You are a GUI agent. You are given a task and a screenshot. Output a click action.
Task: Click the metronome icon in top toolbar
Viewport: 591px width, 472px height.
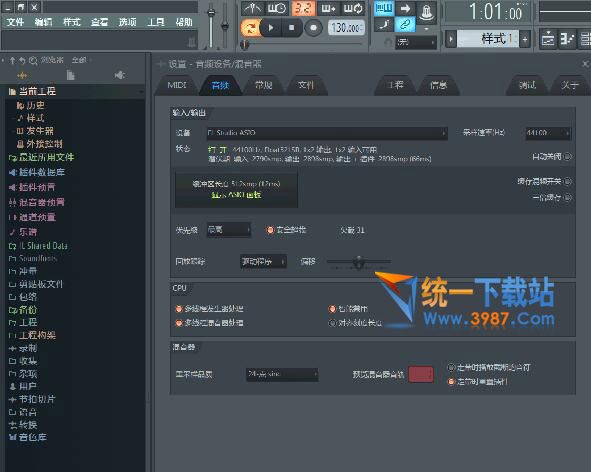pyautogui.click(x=252, y=8)
